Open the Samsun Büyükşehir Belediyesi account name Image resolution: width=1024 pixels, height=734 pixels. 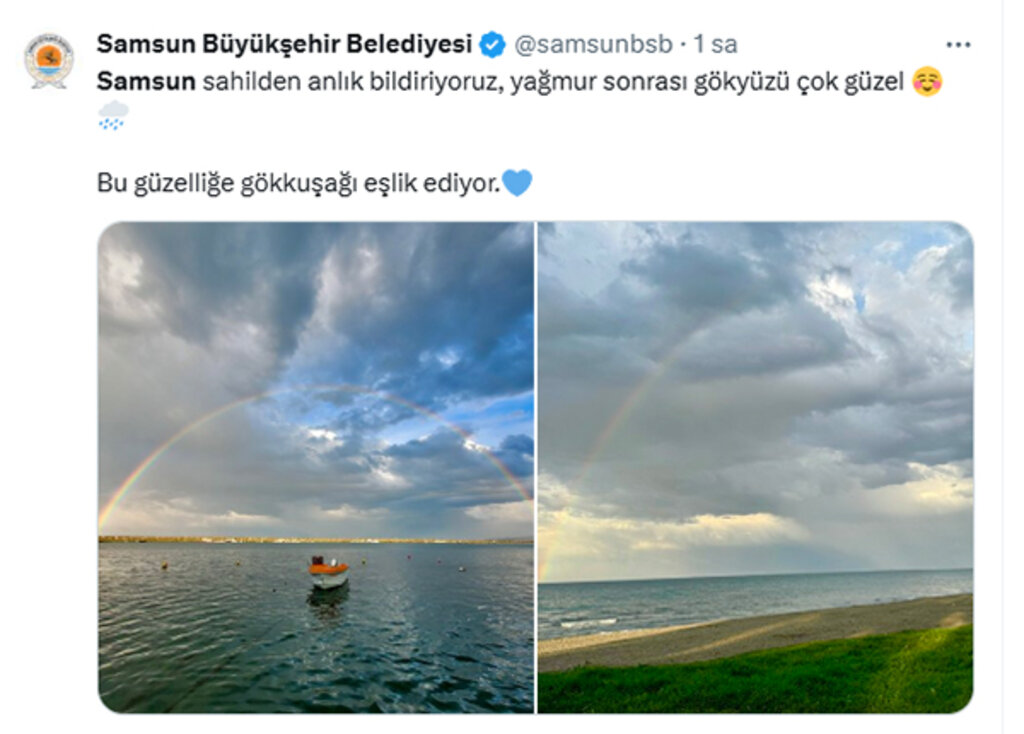[284, 44]
